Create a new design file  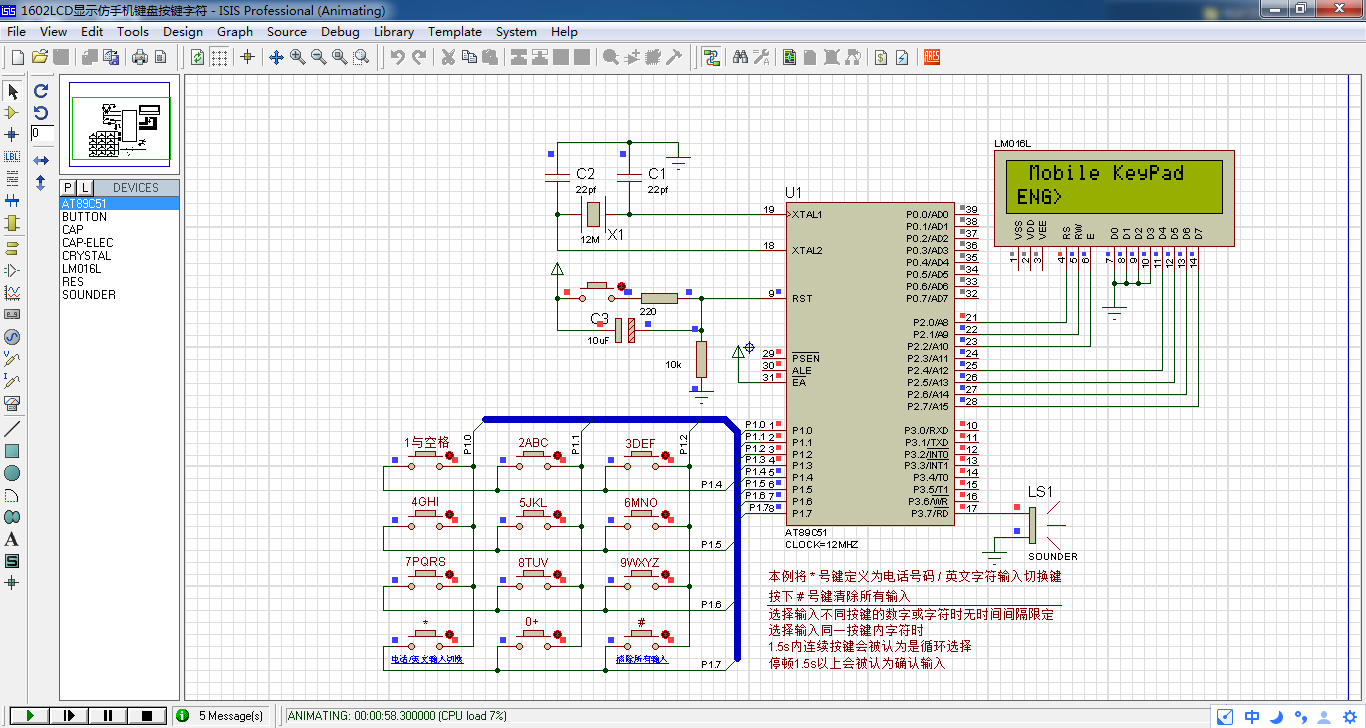(17, 57)
